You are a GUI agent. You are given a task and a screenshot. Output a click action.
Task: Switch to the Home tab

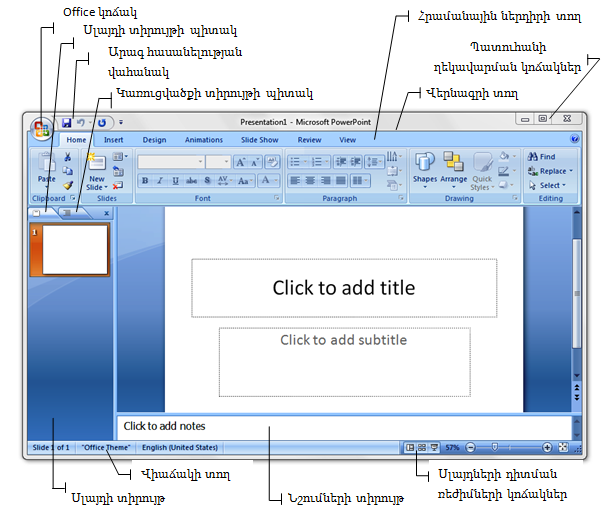(76, 140)
